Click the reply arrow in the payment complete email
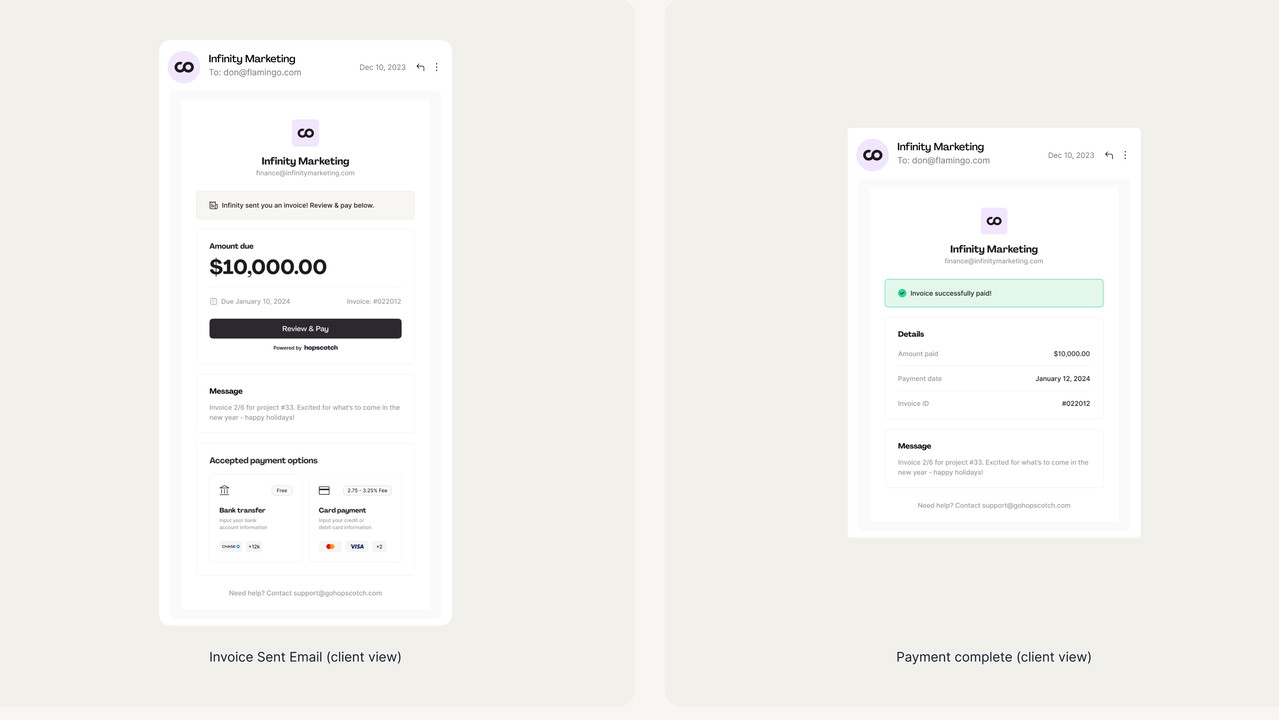Image resolution: width=1279 pixels, height=720 pixels. (1109, 155)
